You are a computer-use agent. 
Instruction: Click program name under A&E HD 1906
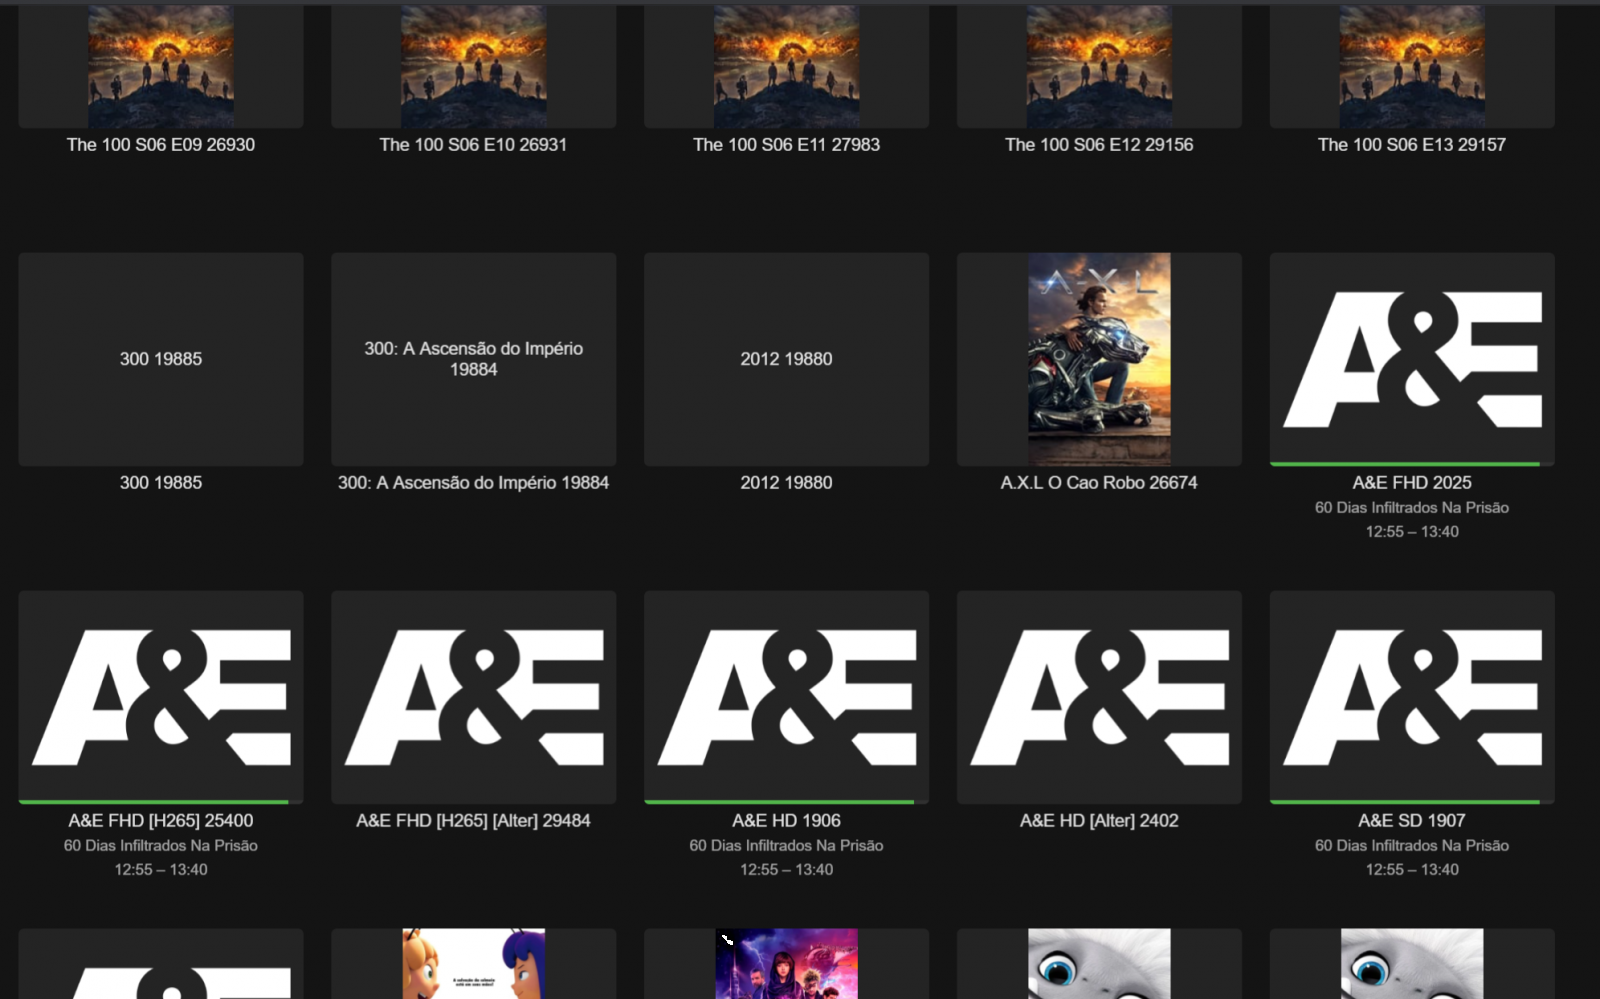pos(787,846)
